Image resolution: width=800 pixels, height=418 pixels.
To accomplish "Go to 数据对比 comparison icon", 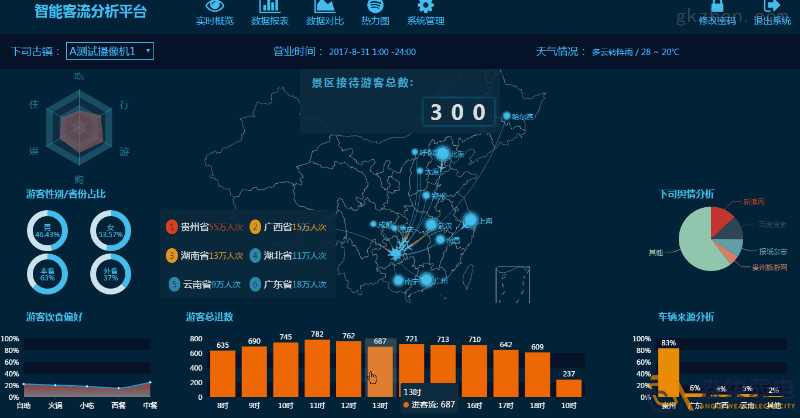I will pyautogui.click(x=324, y=7).
